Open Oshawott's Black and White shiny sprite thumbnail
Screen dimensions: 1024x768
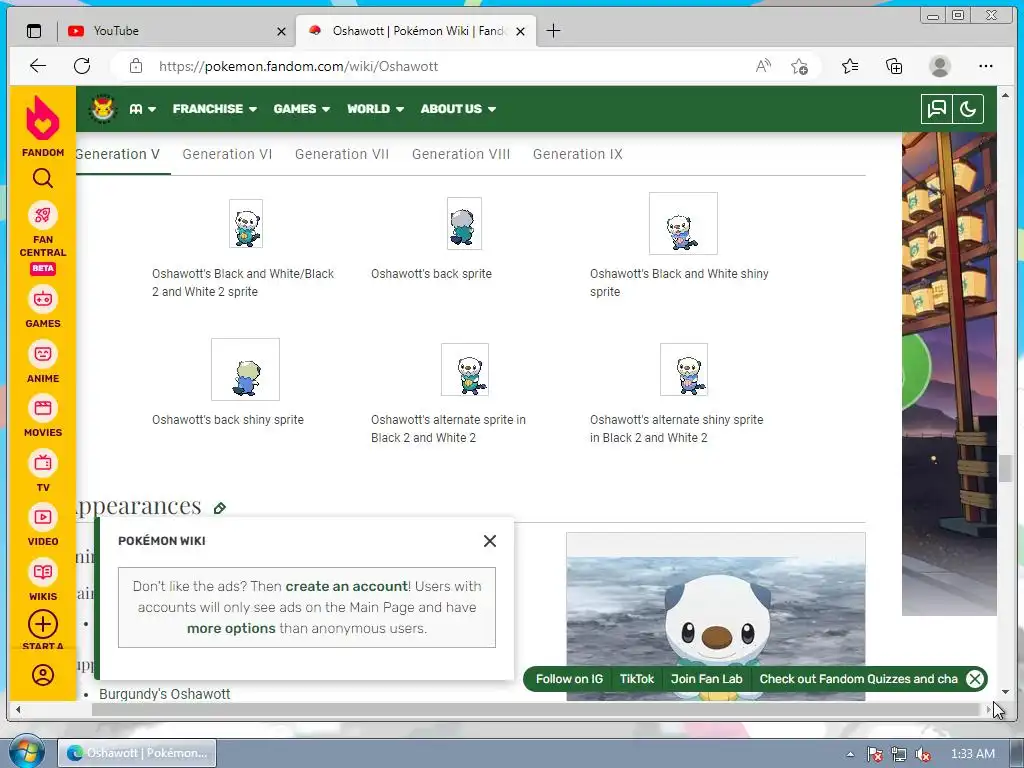point(683,223)
